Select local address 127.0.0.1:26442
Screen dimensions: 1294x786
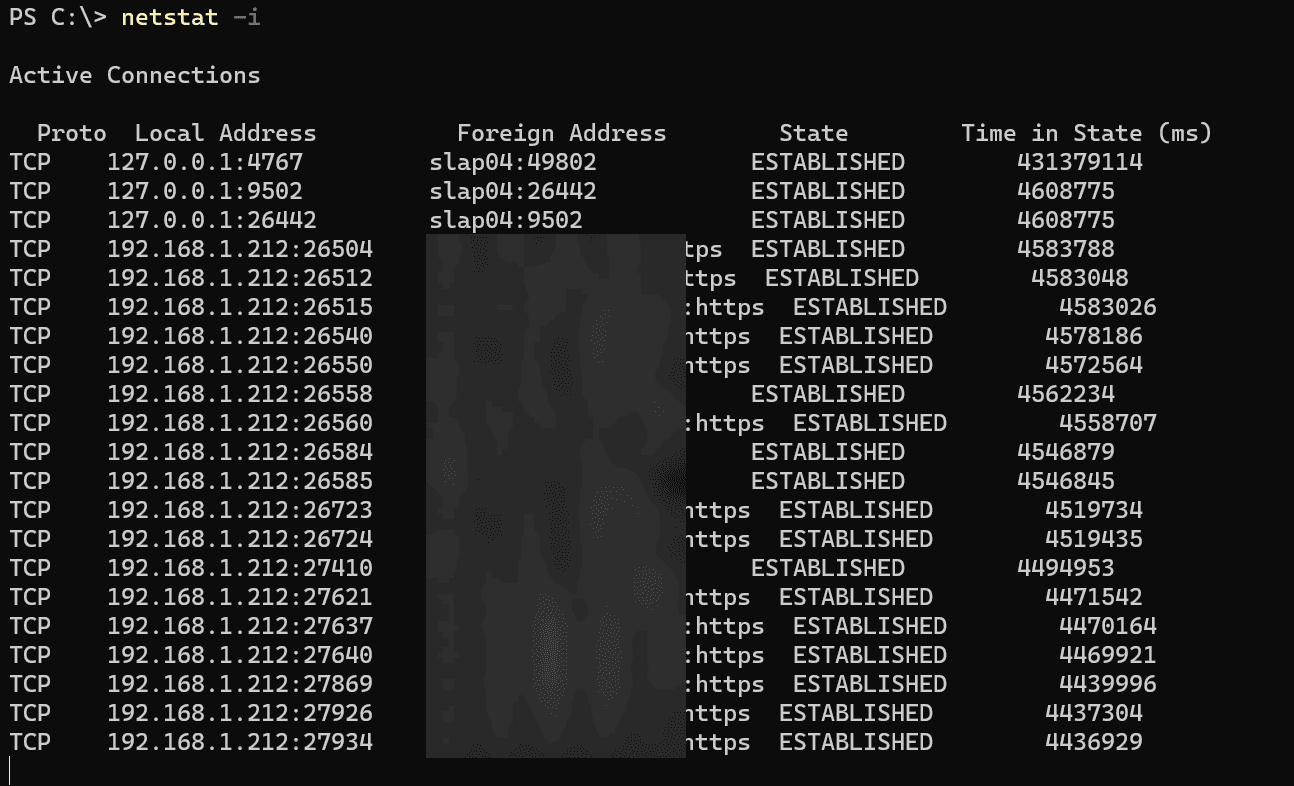212,220
